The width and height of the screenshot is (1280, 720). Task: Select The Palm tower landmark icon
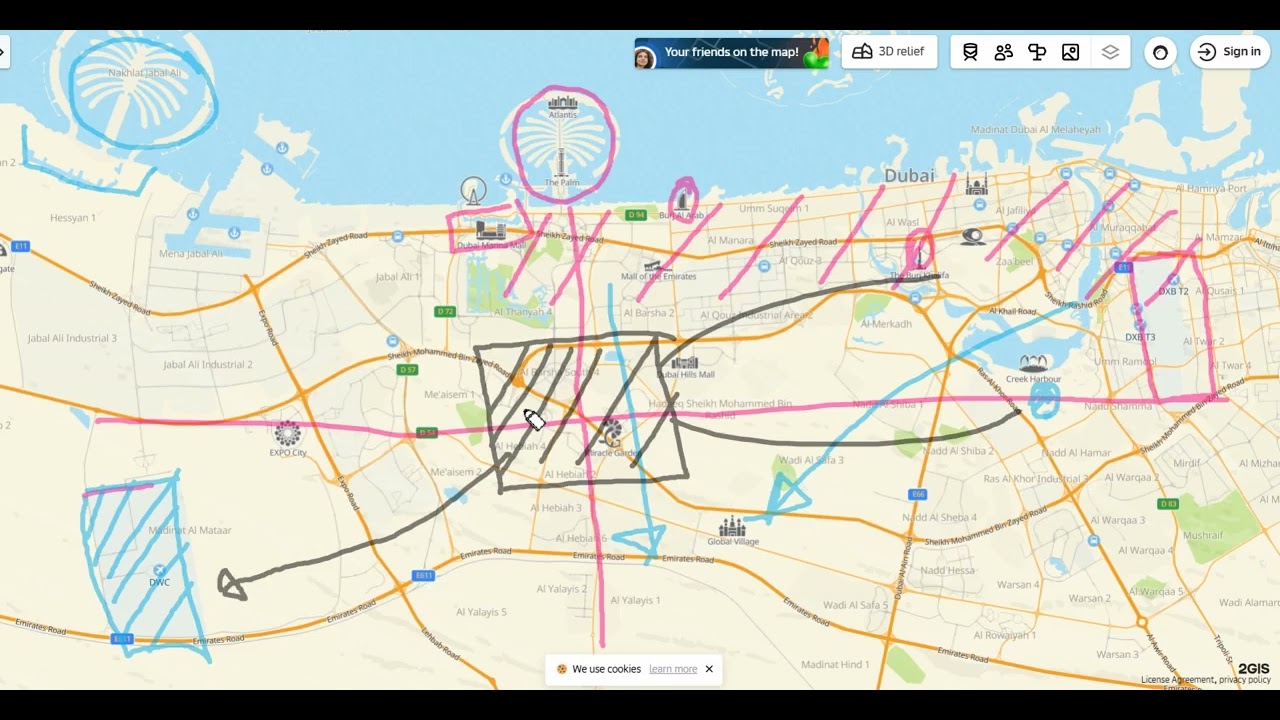tap(560, 162)
